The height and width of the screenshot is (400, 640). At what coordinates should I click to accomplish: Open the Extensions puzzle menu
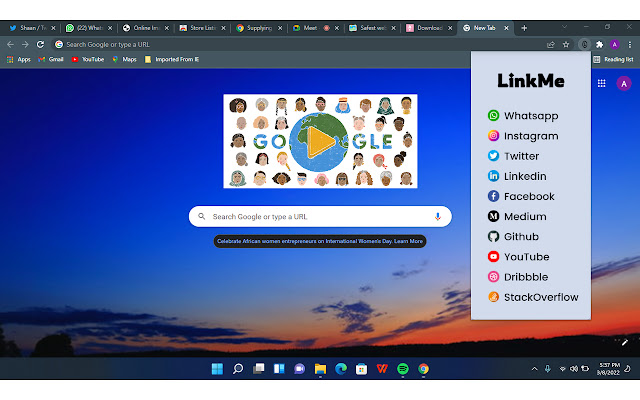[x=599, y=44]
